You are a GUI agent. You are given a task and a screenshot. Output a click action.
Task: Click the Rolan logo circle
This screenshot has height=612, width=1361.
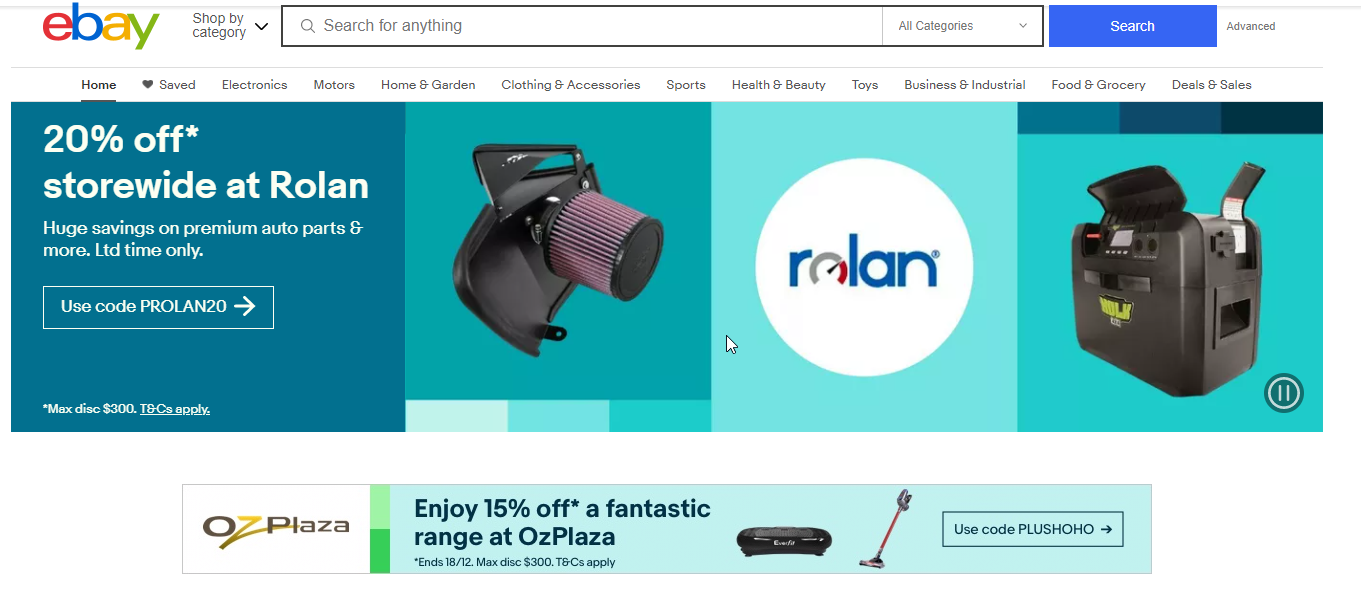point(864,267)
